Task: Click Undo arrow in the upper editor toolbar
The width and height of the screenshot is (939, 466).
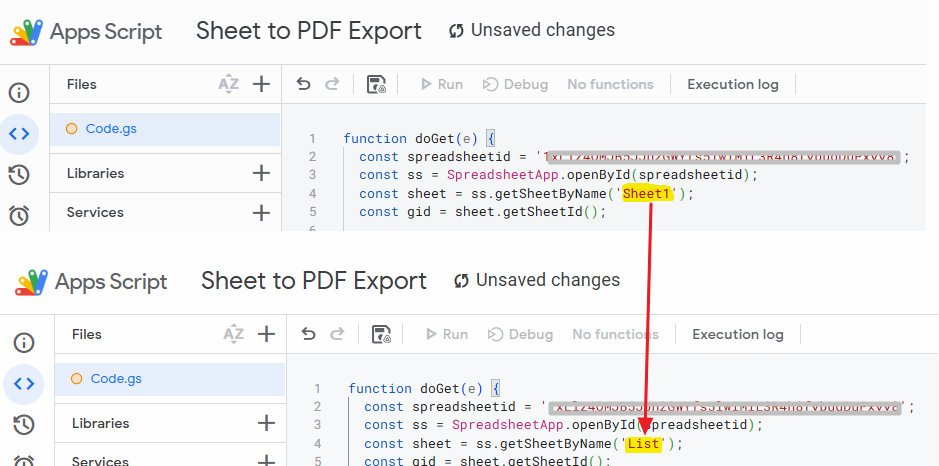Action: tap(304, 84)
